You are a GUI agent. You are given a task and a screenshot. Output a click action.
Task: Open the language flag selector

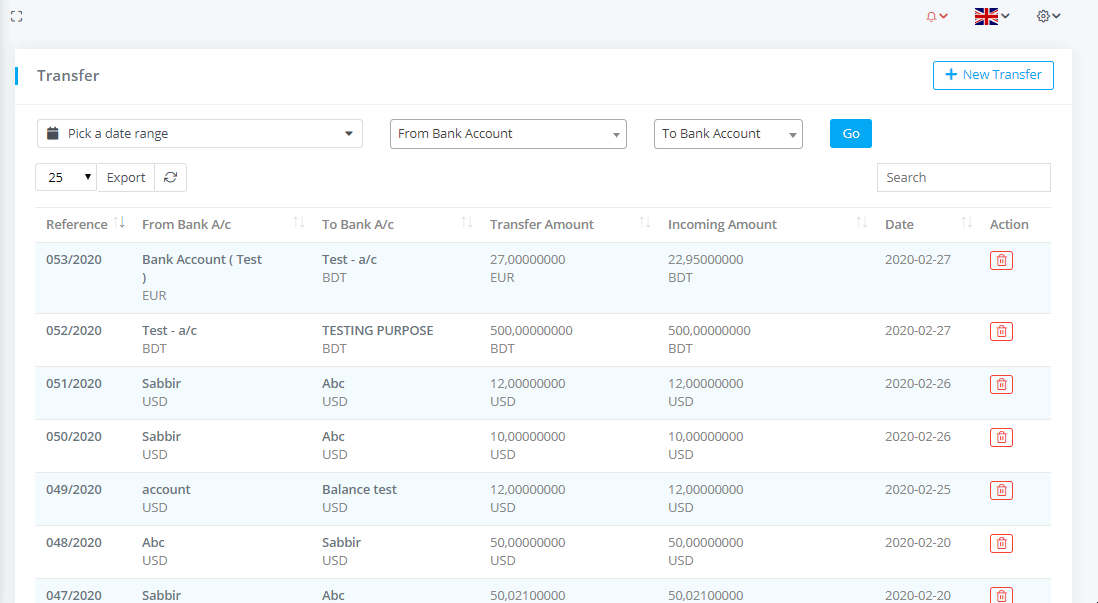coord(991,16)
